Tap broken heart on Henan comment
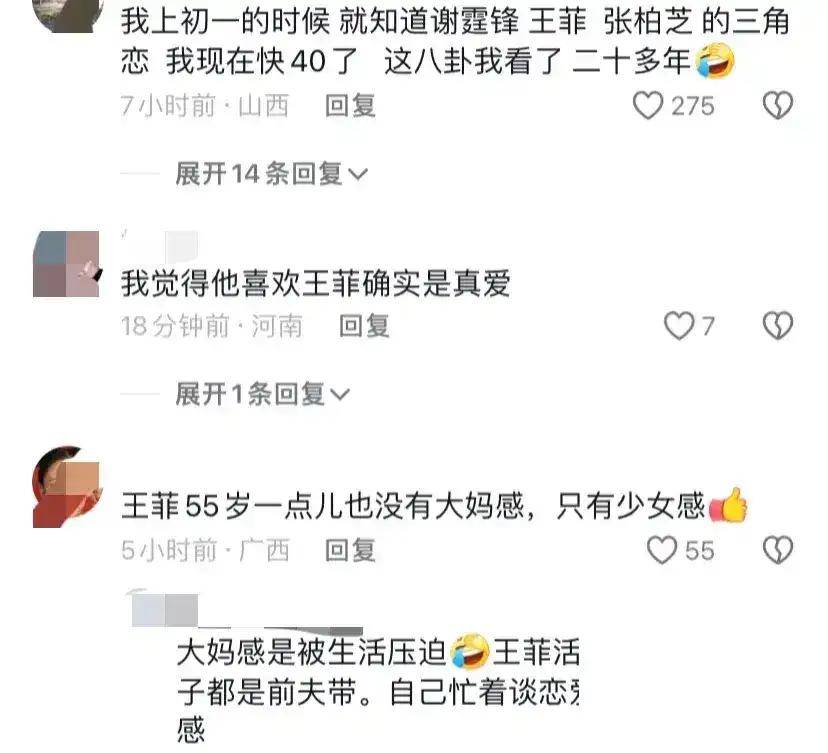 tap(778, 325)
